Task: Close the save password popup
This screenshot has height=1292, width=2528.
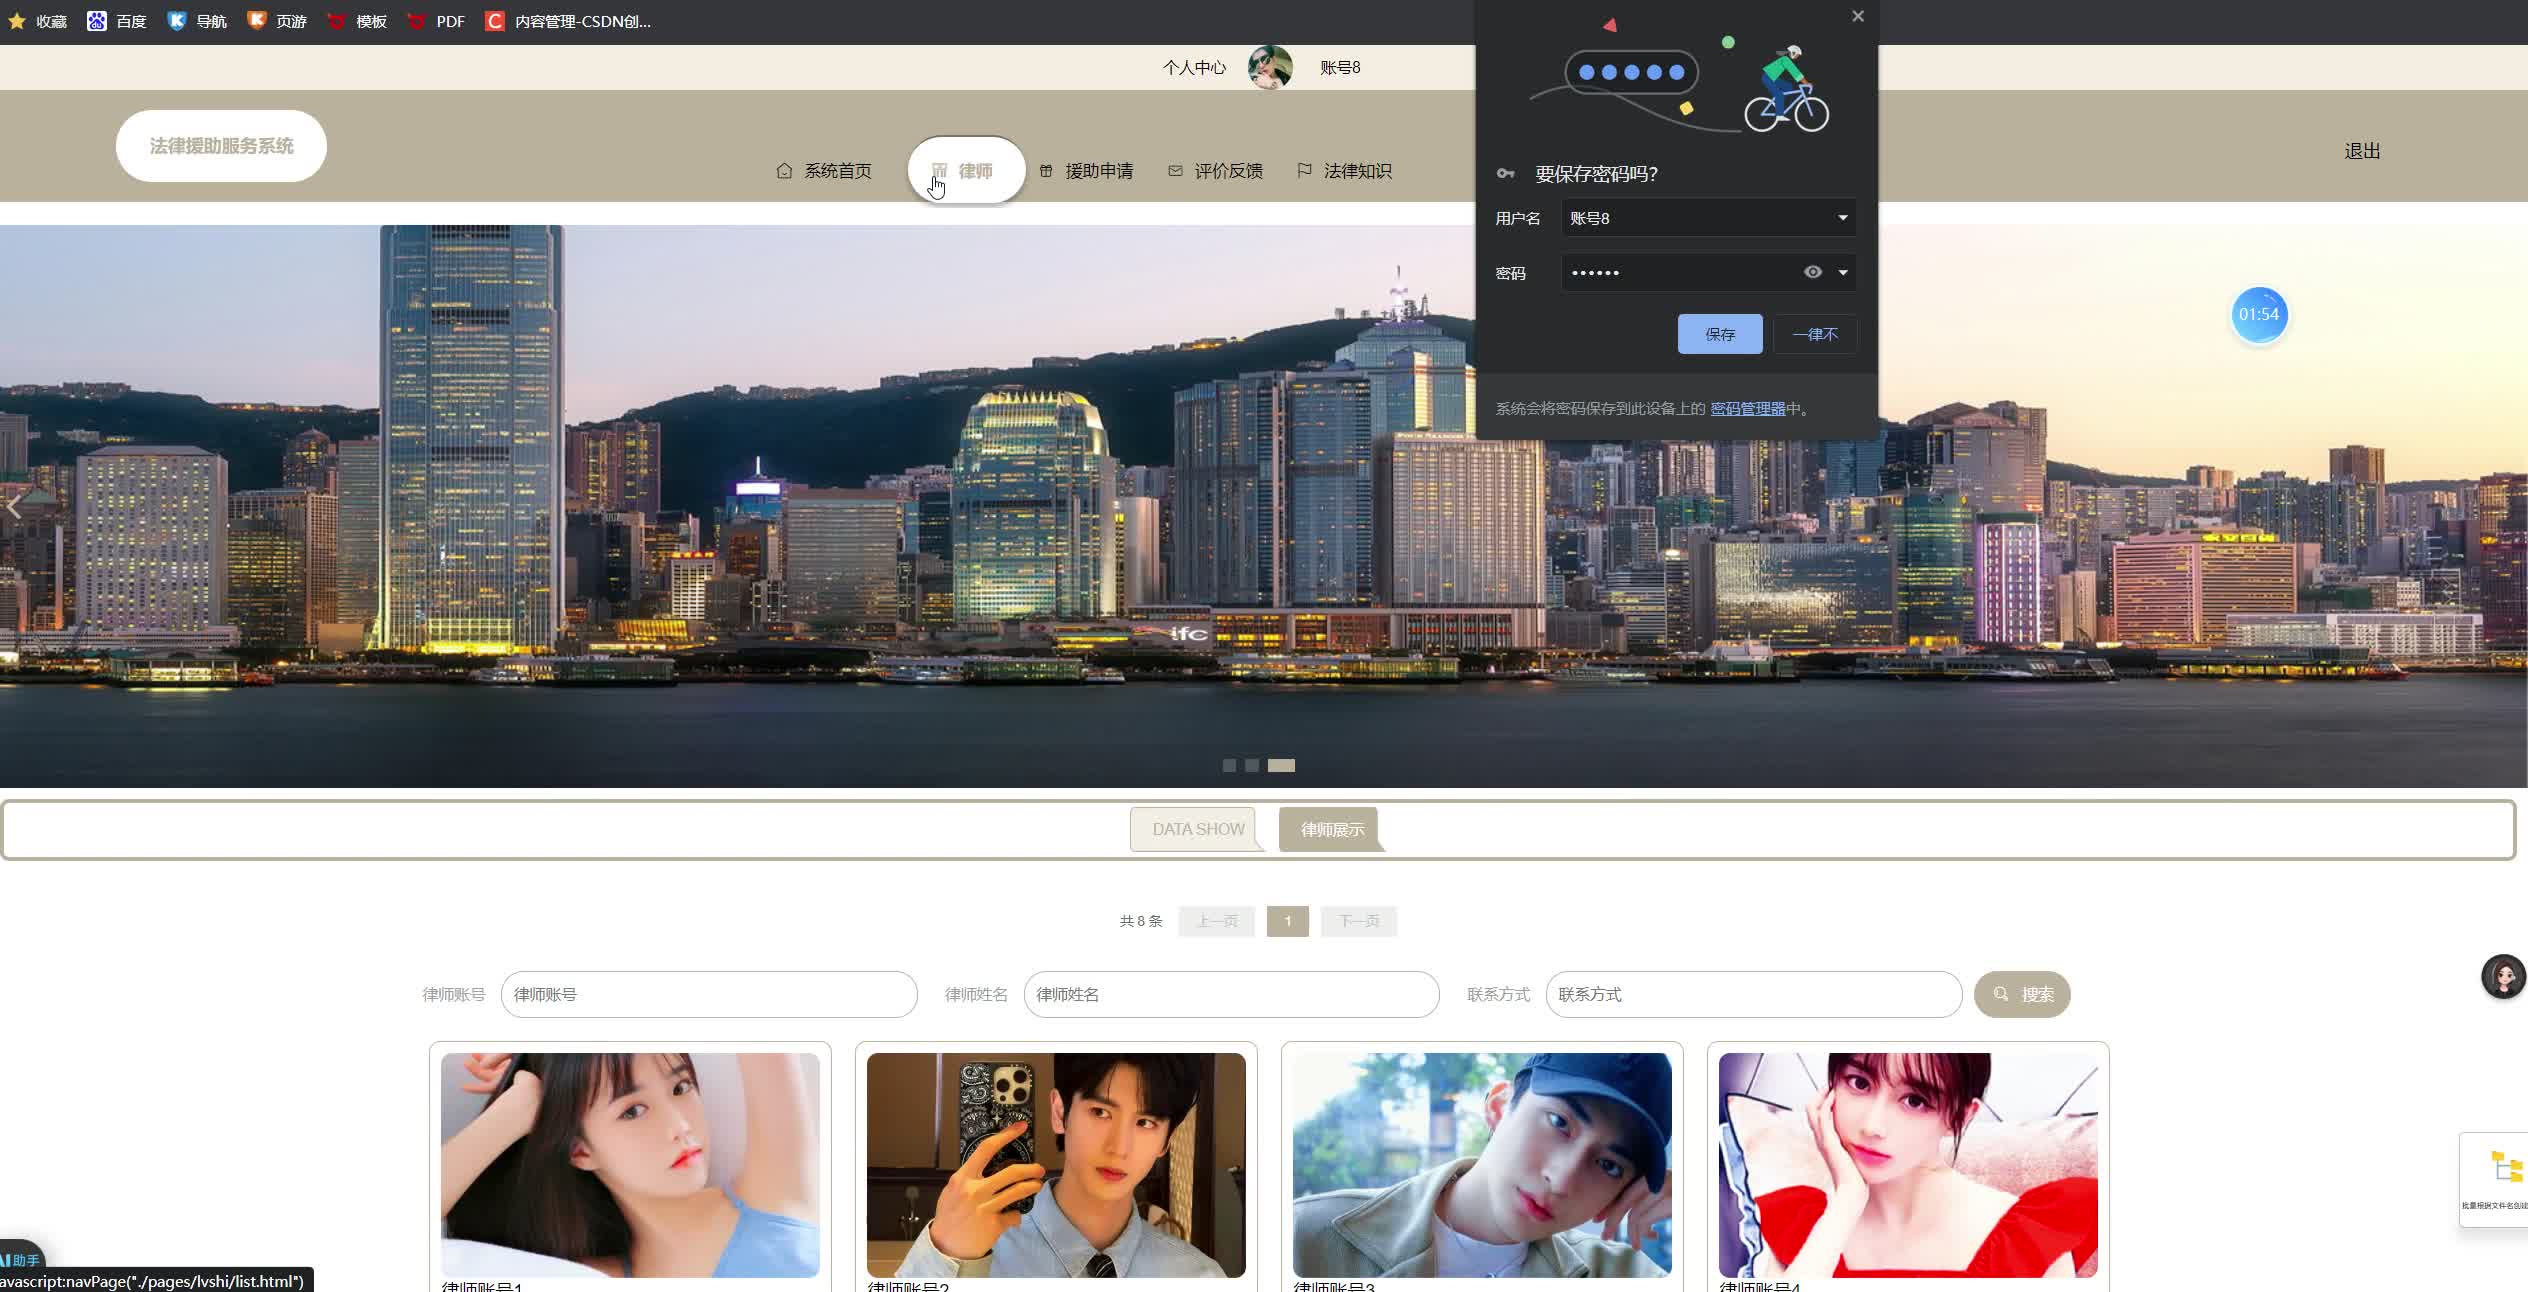Action: [x=1857, y=16]
